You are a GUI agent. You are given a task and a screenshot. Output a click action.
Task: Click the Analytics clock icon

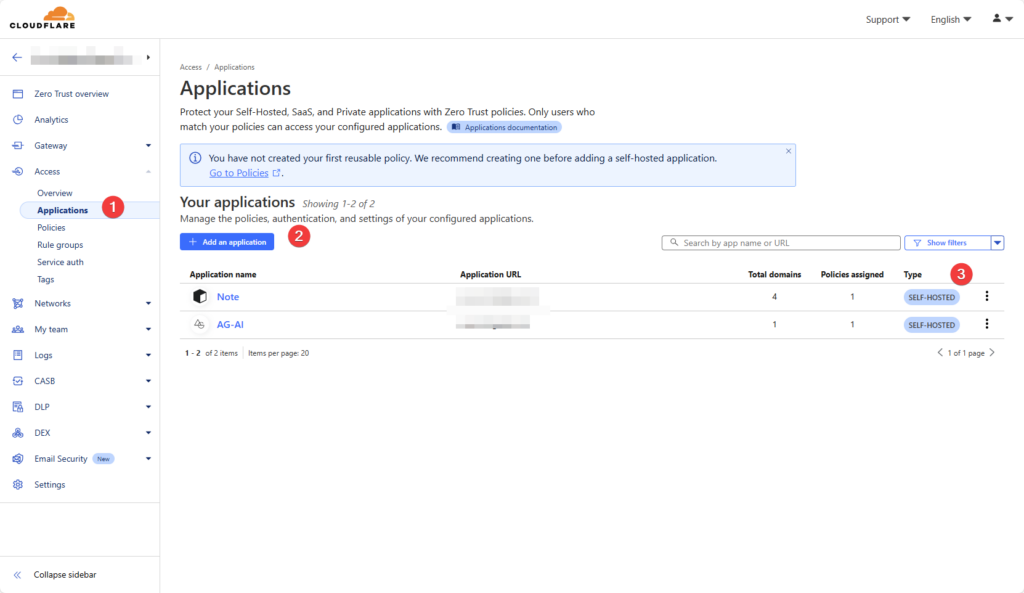18,120
